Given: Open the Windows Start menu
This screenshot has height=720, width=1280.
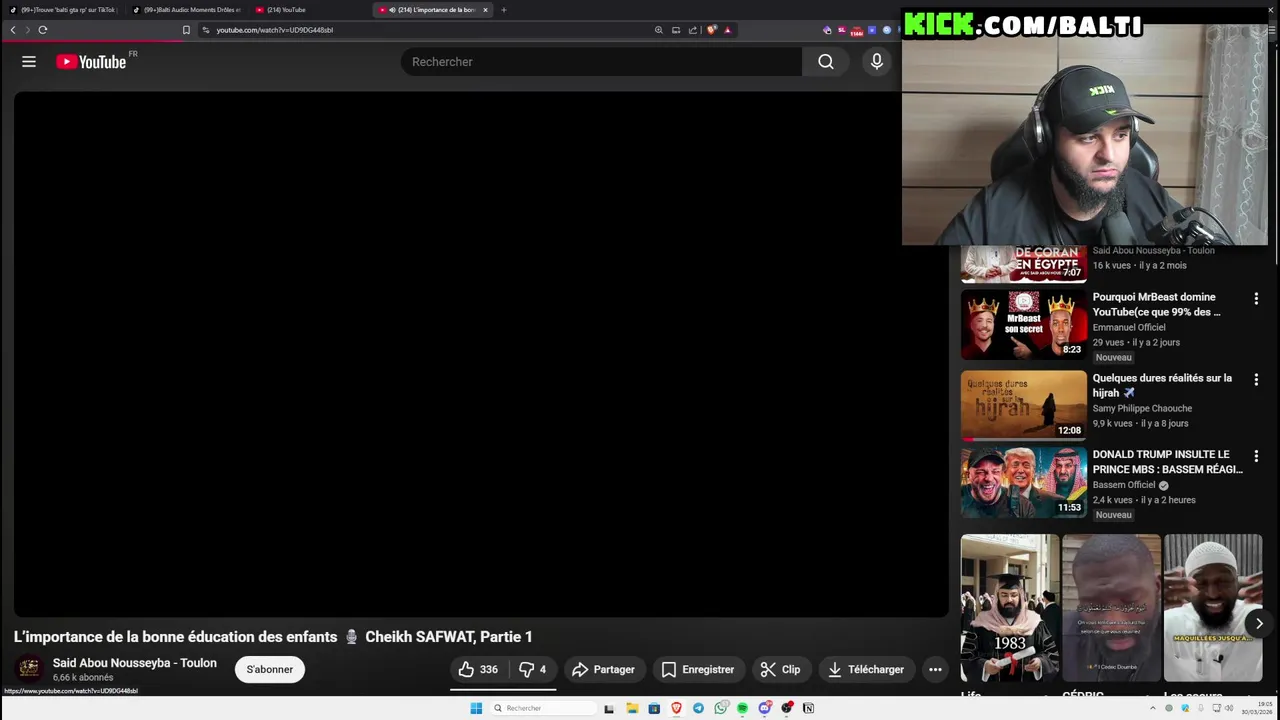Looking at the screenshot, I should (476, 708).
